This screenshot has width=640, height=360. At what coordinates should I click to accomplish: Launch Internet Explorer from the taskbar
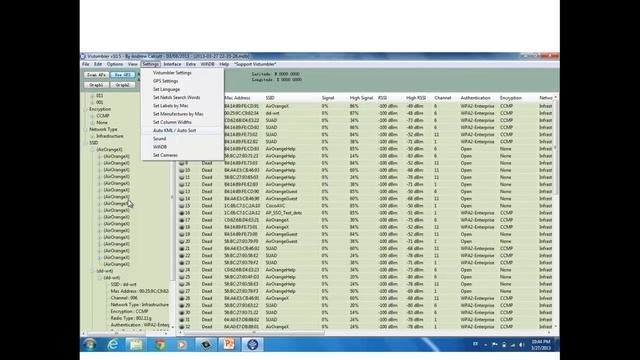(x=113, y=344)
